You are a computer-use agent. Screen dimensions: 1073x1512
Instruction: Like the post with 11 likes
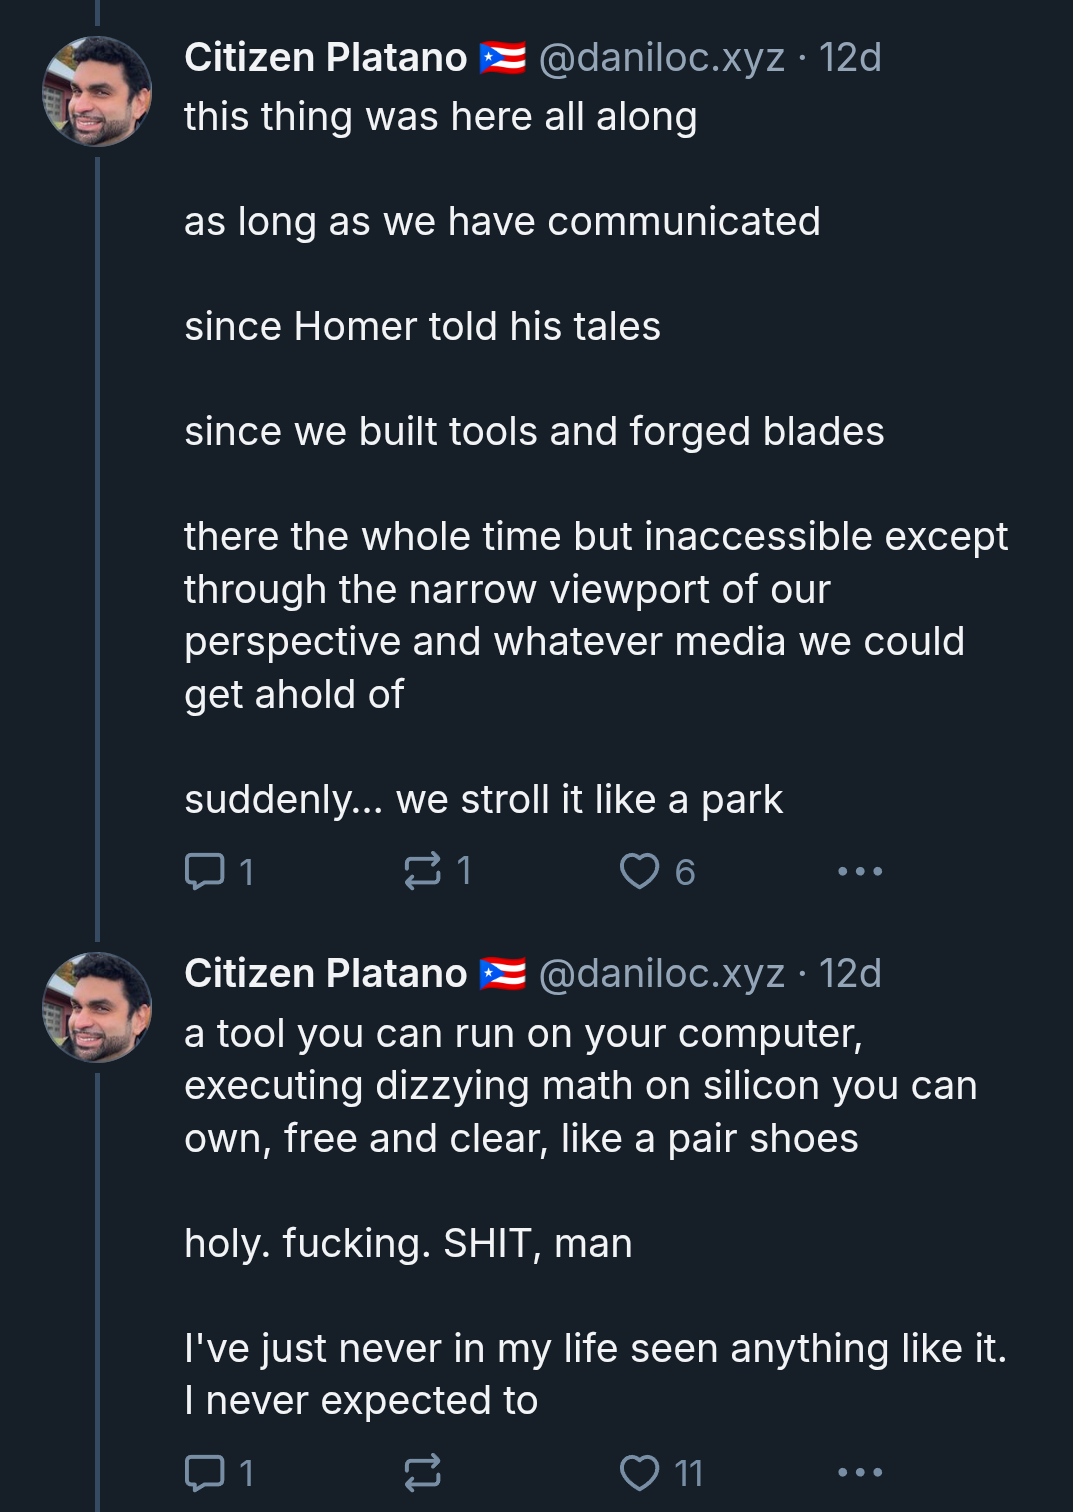(x=640, y=1472)
